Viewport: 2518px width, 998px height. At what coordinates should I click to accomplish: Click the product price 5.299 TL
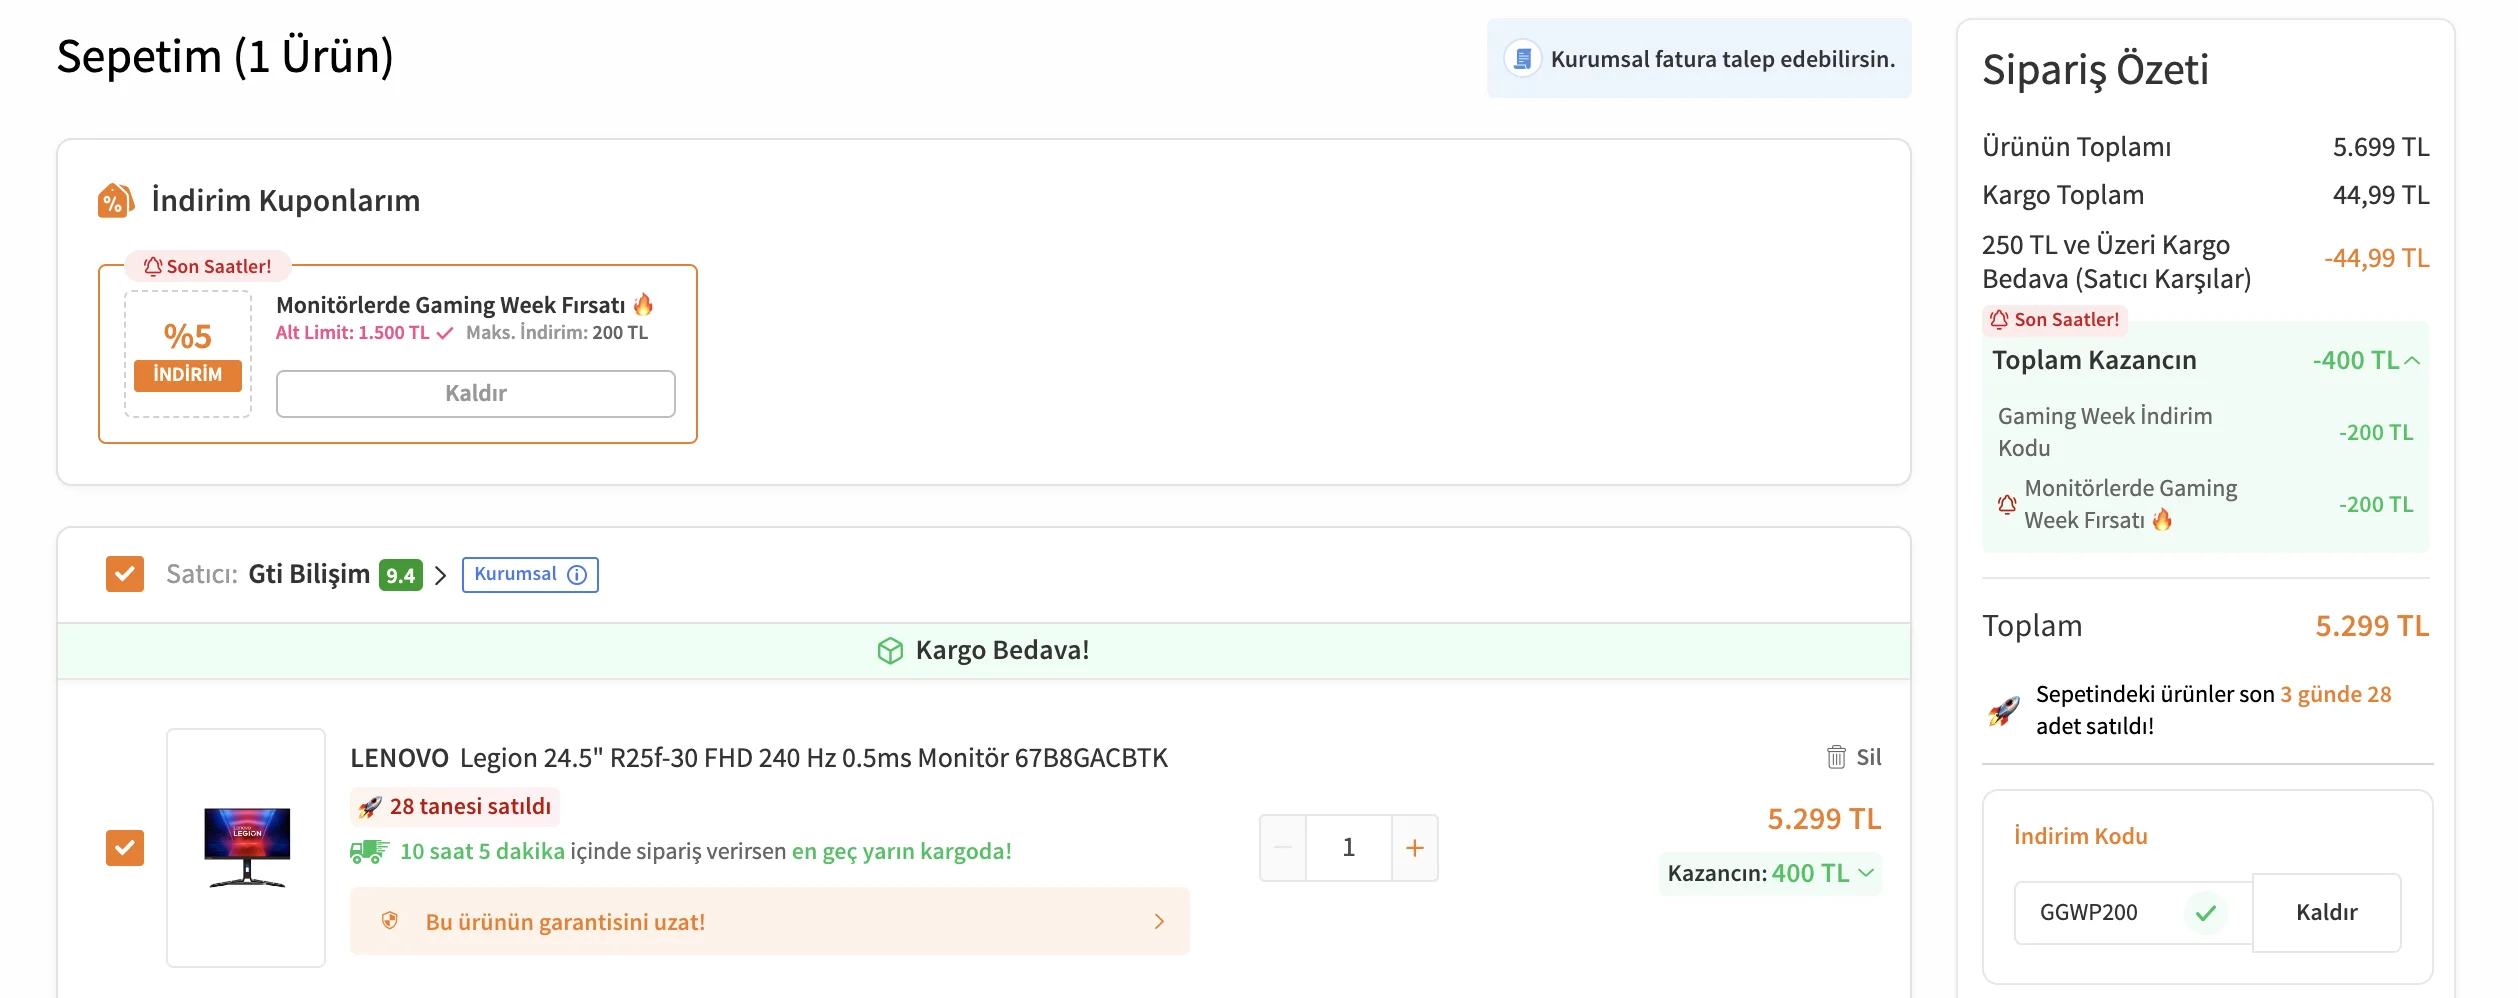(1824, 819)
